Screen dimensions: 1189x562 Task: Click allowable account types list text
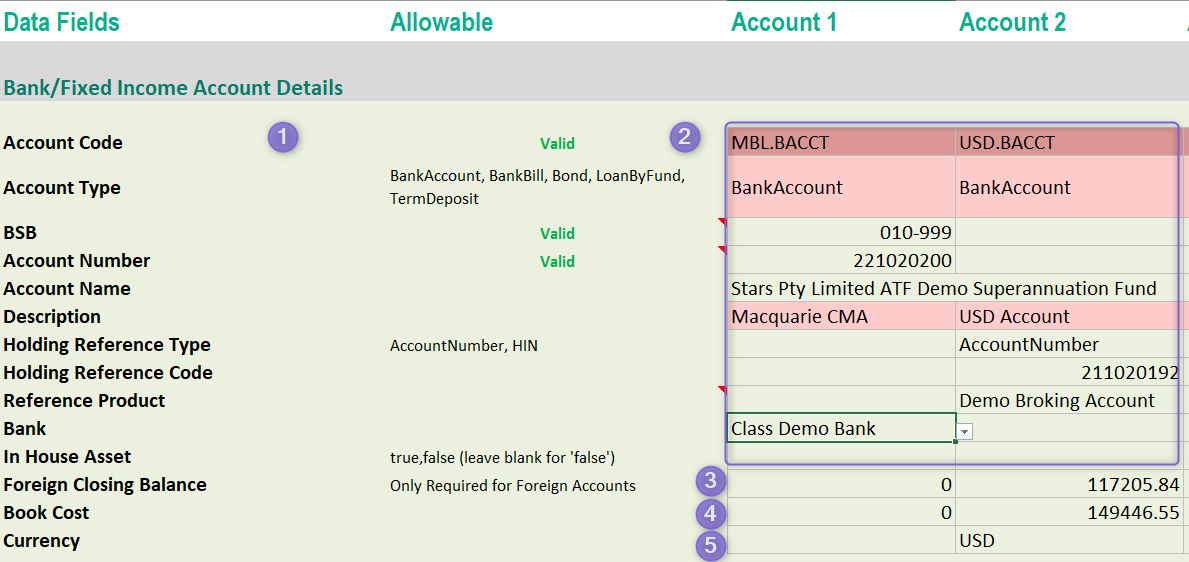pos(538,187)
